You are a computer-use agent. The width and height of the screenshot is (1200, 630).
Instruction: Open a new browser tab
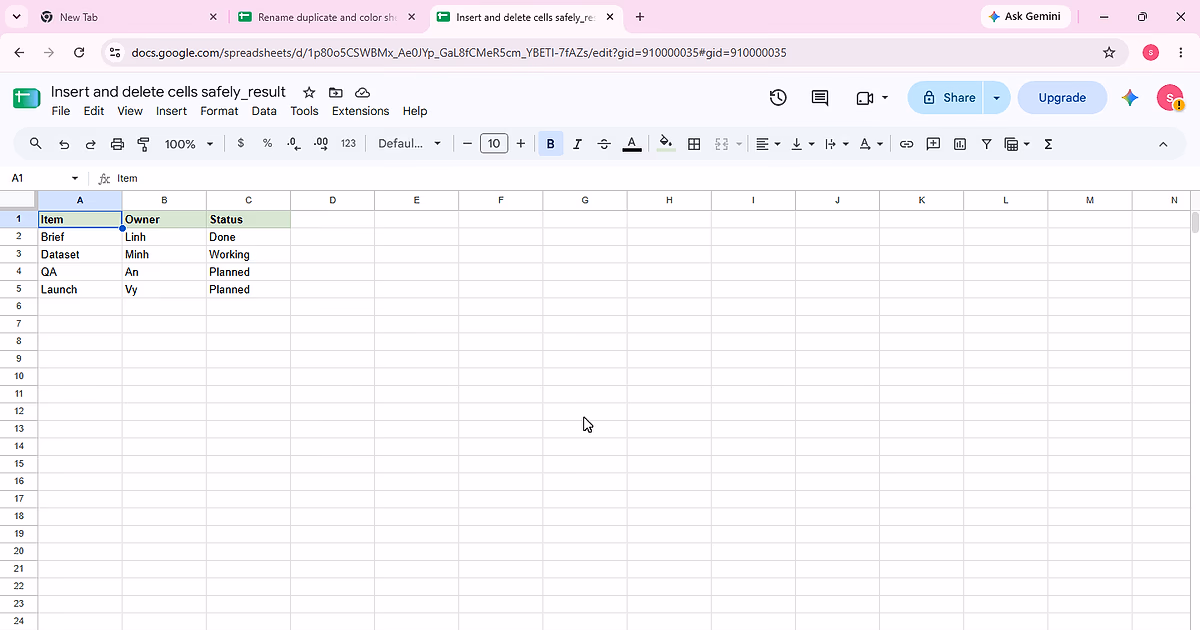point(640,17)
